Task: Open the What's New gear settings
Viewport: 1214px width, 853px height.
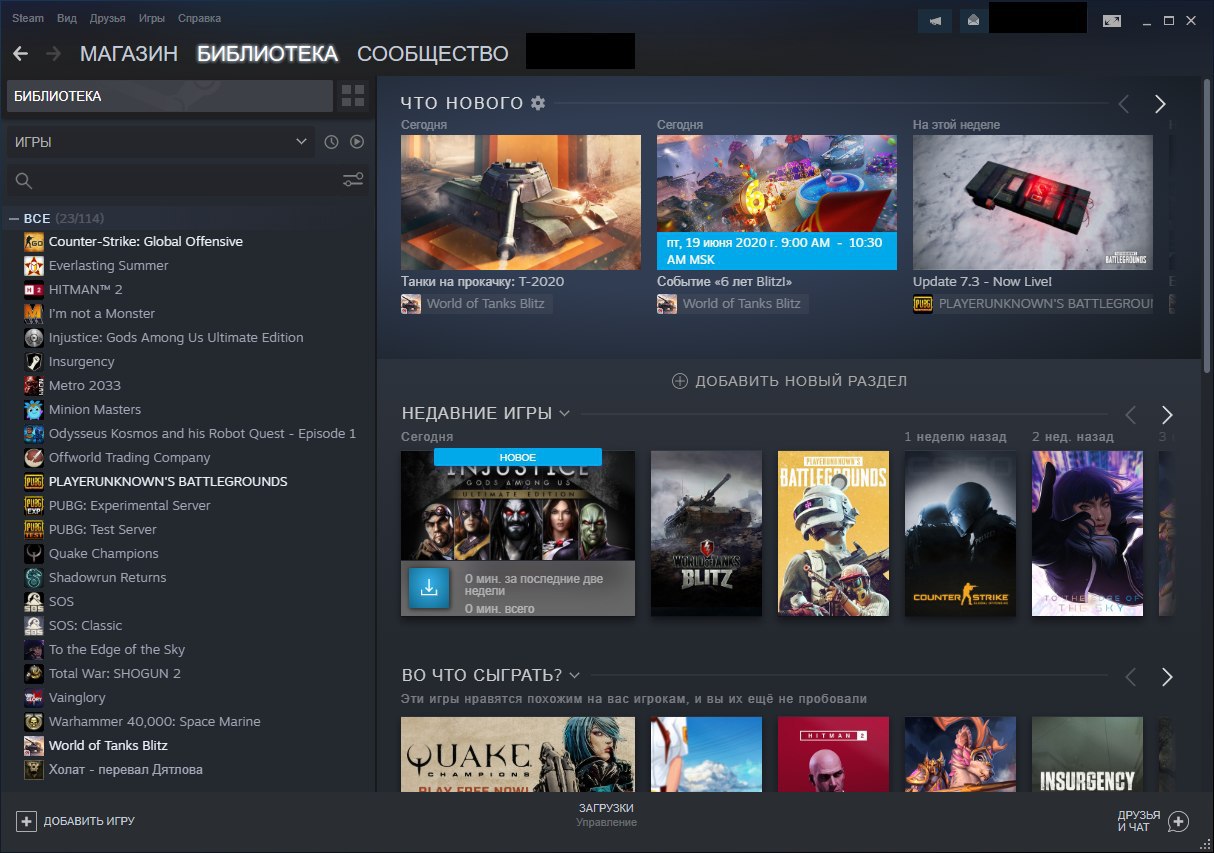Action: [538, 103]
